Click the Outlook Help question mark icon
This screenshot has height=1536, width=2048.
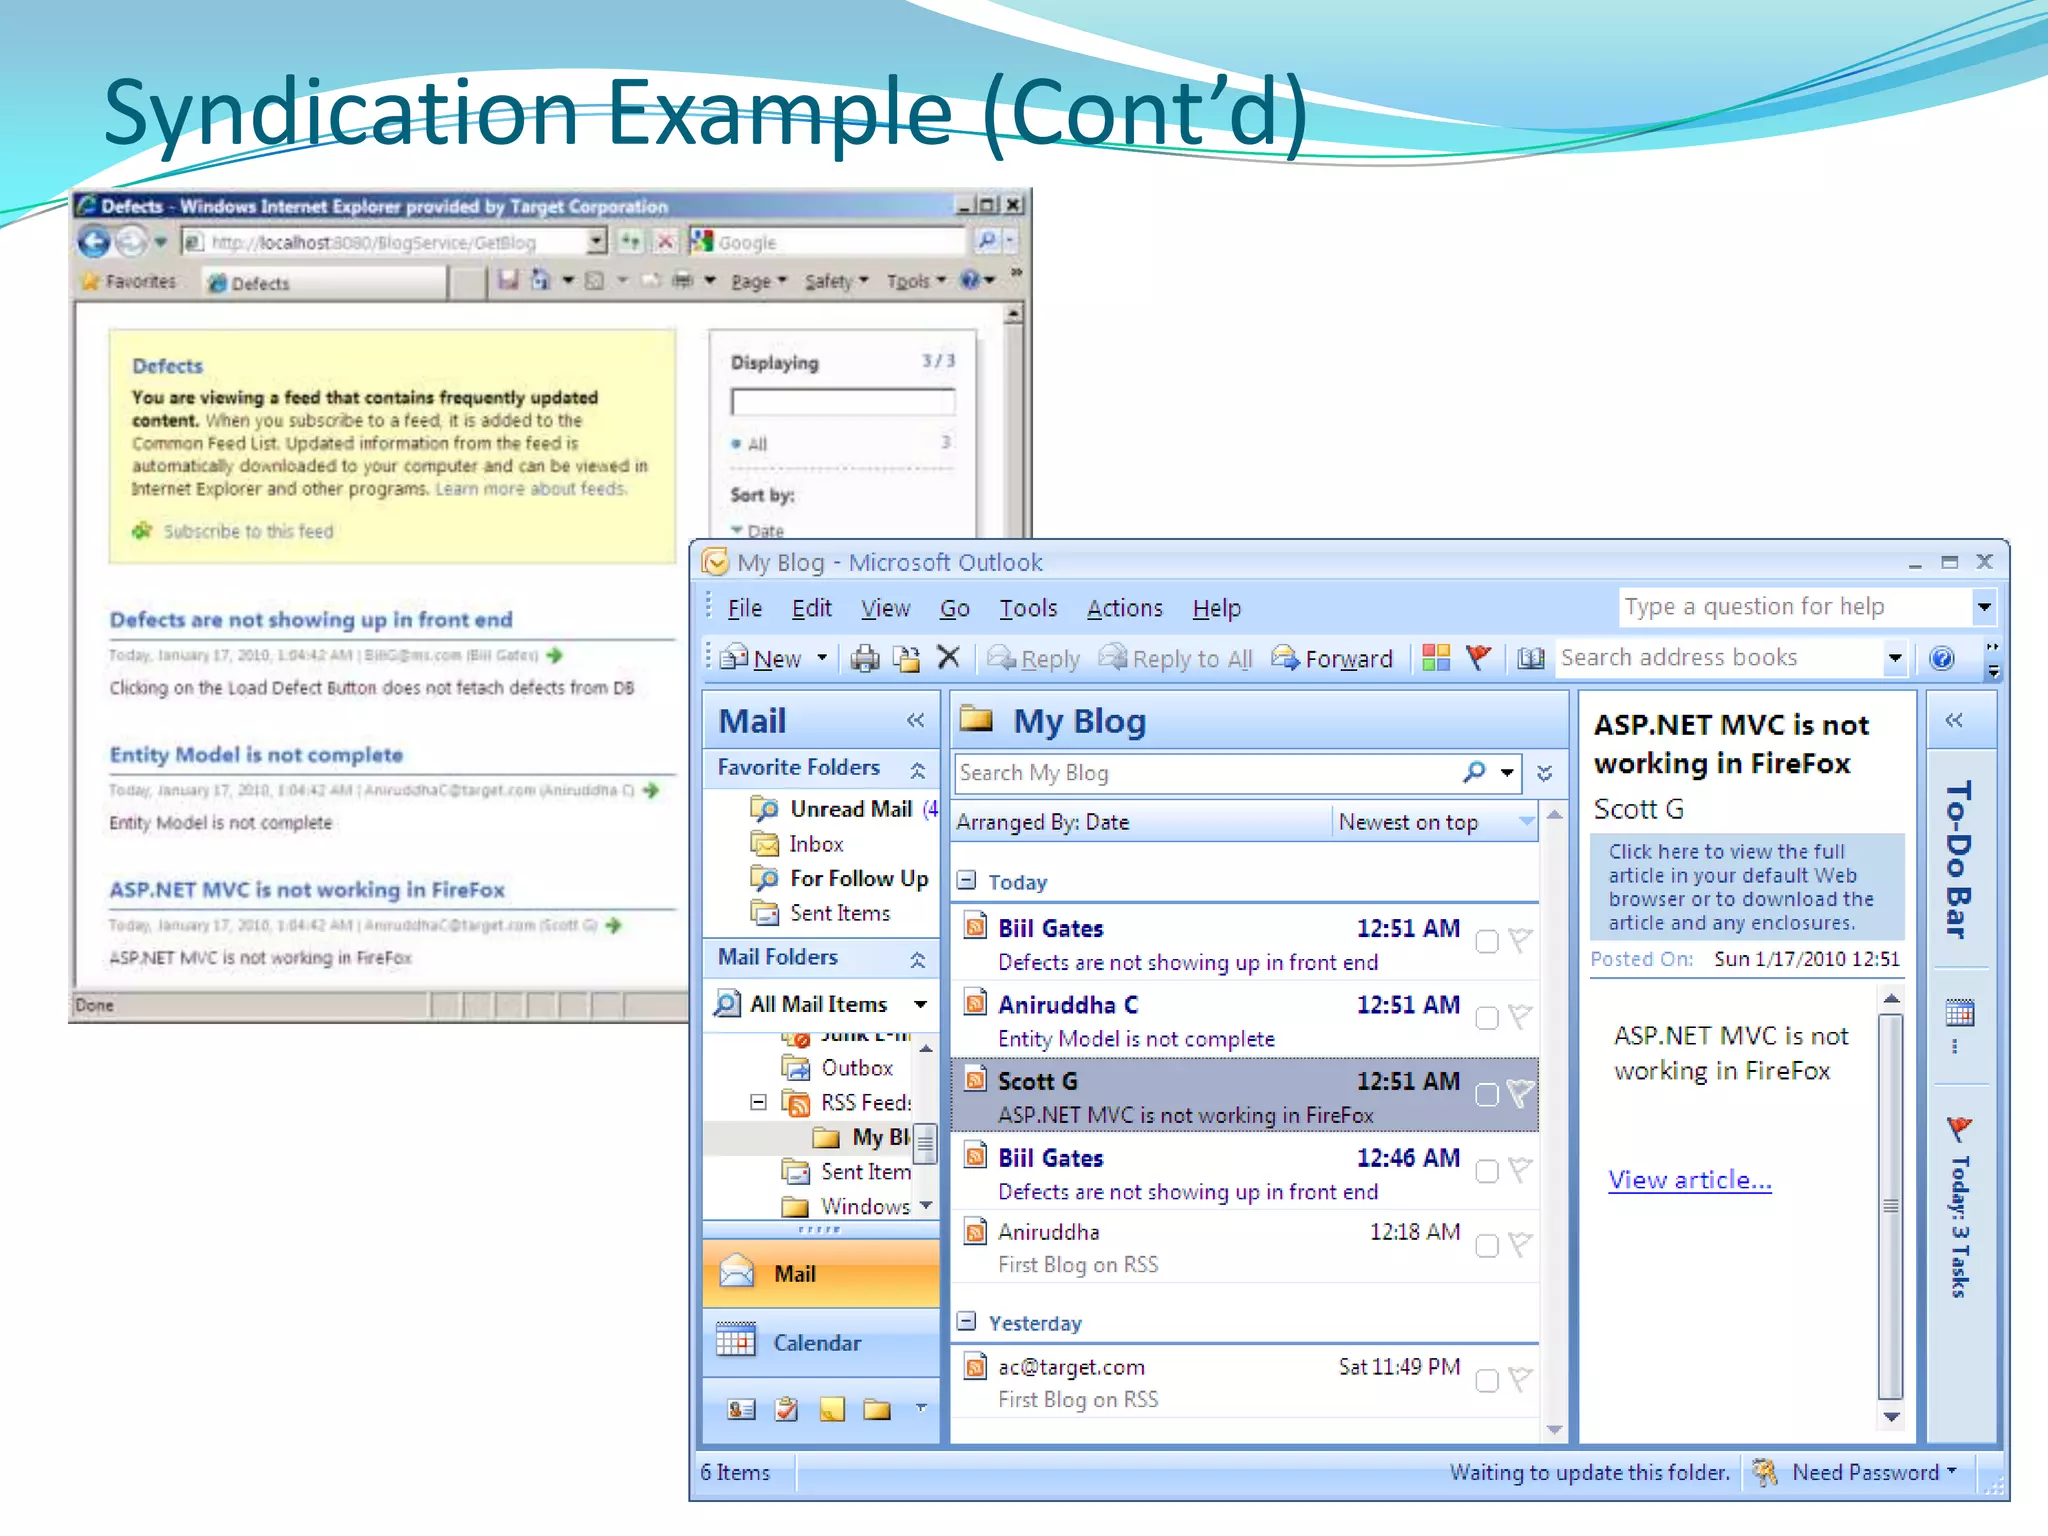point(1941,658)
